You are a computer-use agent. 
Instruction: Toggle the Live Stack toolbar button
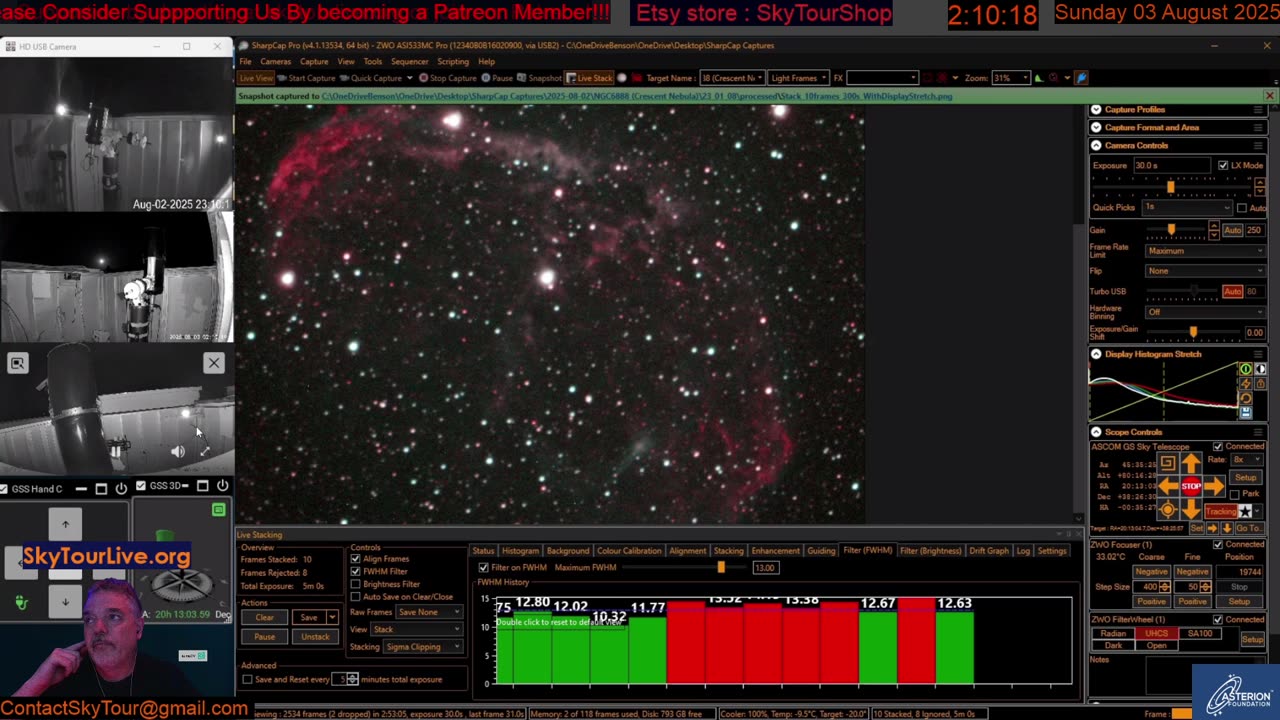[x=590, y=78]
